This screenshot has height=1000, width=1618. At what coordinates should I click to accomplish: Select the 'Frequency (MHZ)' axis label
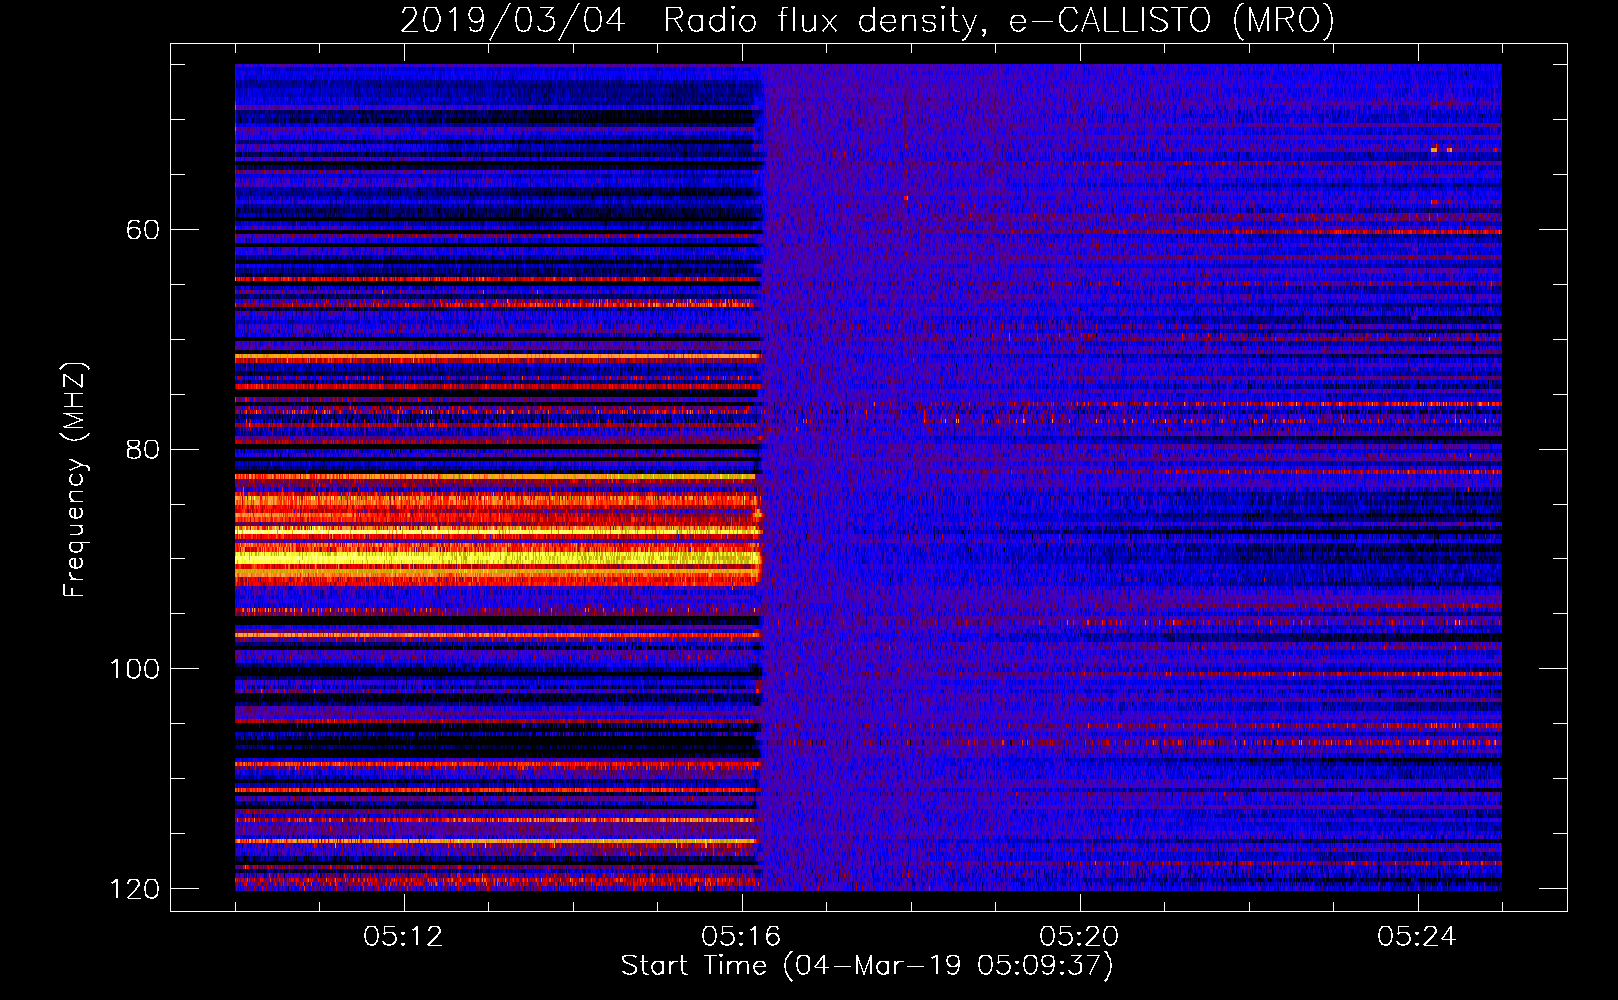click(74, 479)
